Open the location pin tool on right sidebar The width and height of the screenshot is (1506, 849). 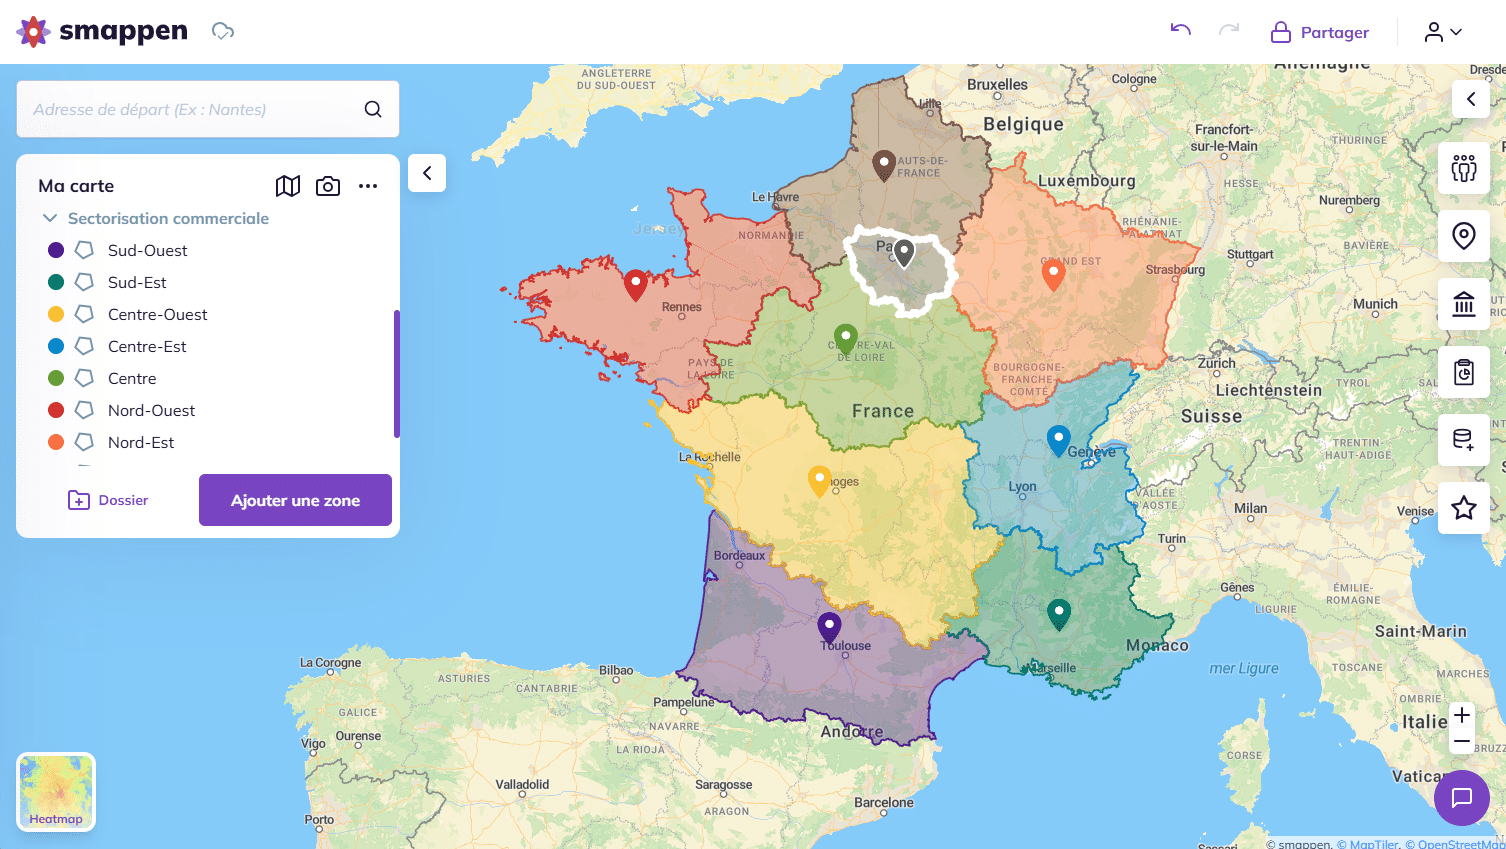pyautogui.click(x=1463, y=235)
